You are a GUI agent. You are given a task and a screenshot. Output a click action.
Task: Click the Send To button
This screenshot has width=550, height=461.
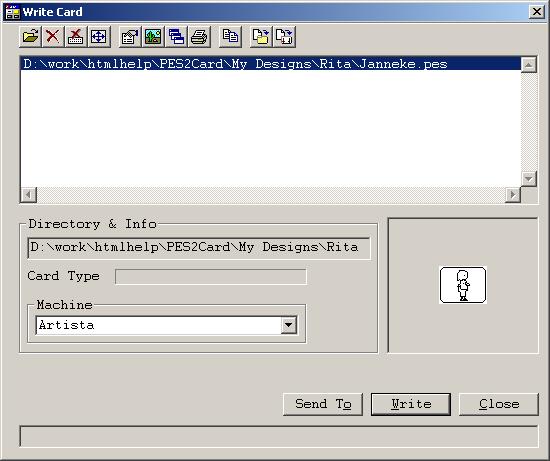(323, 404)
